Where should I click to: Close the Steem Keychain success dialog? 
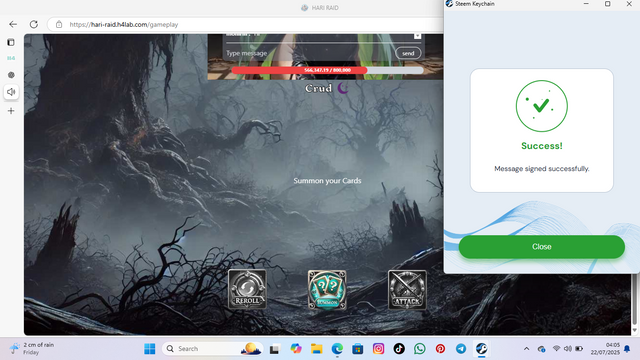(x=542, y=247)
